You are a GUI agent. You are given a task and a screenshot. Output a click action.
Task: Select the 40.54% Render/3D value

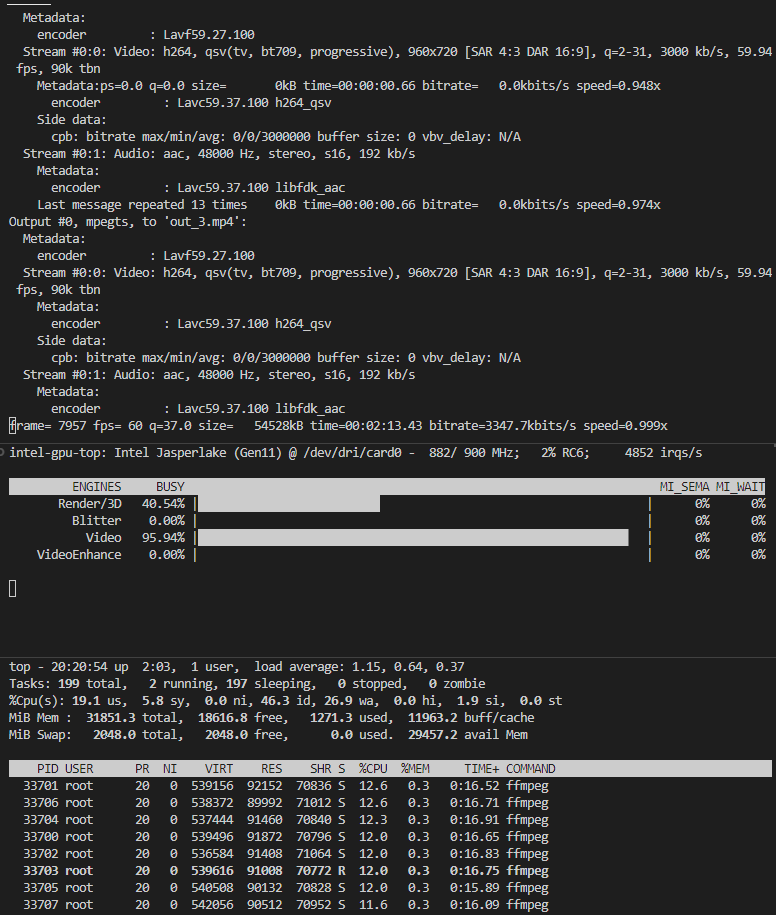[163, 504]
